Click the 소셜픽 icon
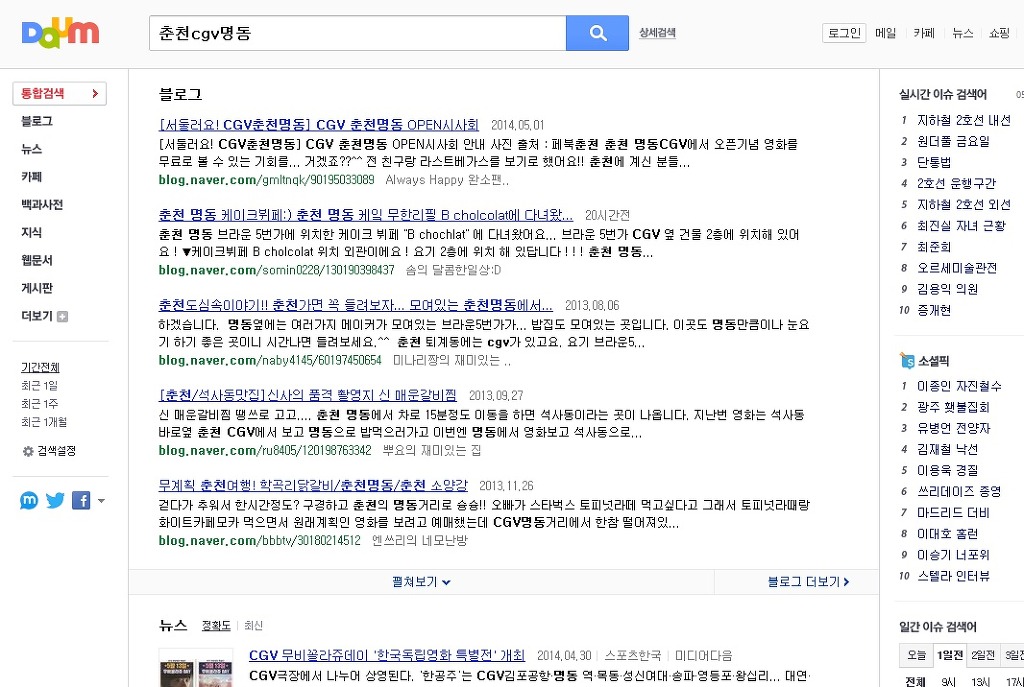Screen dimensions: 1024x687 click(907, 360)
